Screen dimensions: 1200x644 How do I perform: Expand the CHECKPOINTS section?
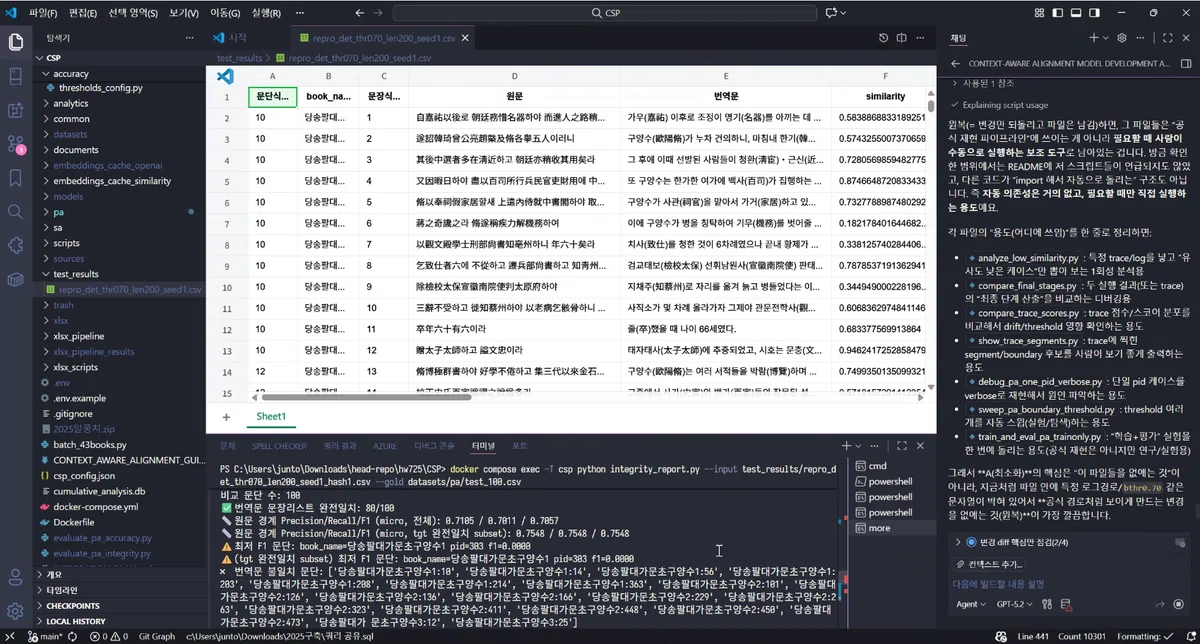118,605
